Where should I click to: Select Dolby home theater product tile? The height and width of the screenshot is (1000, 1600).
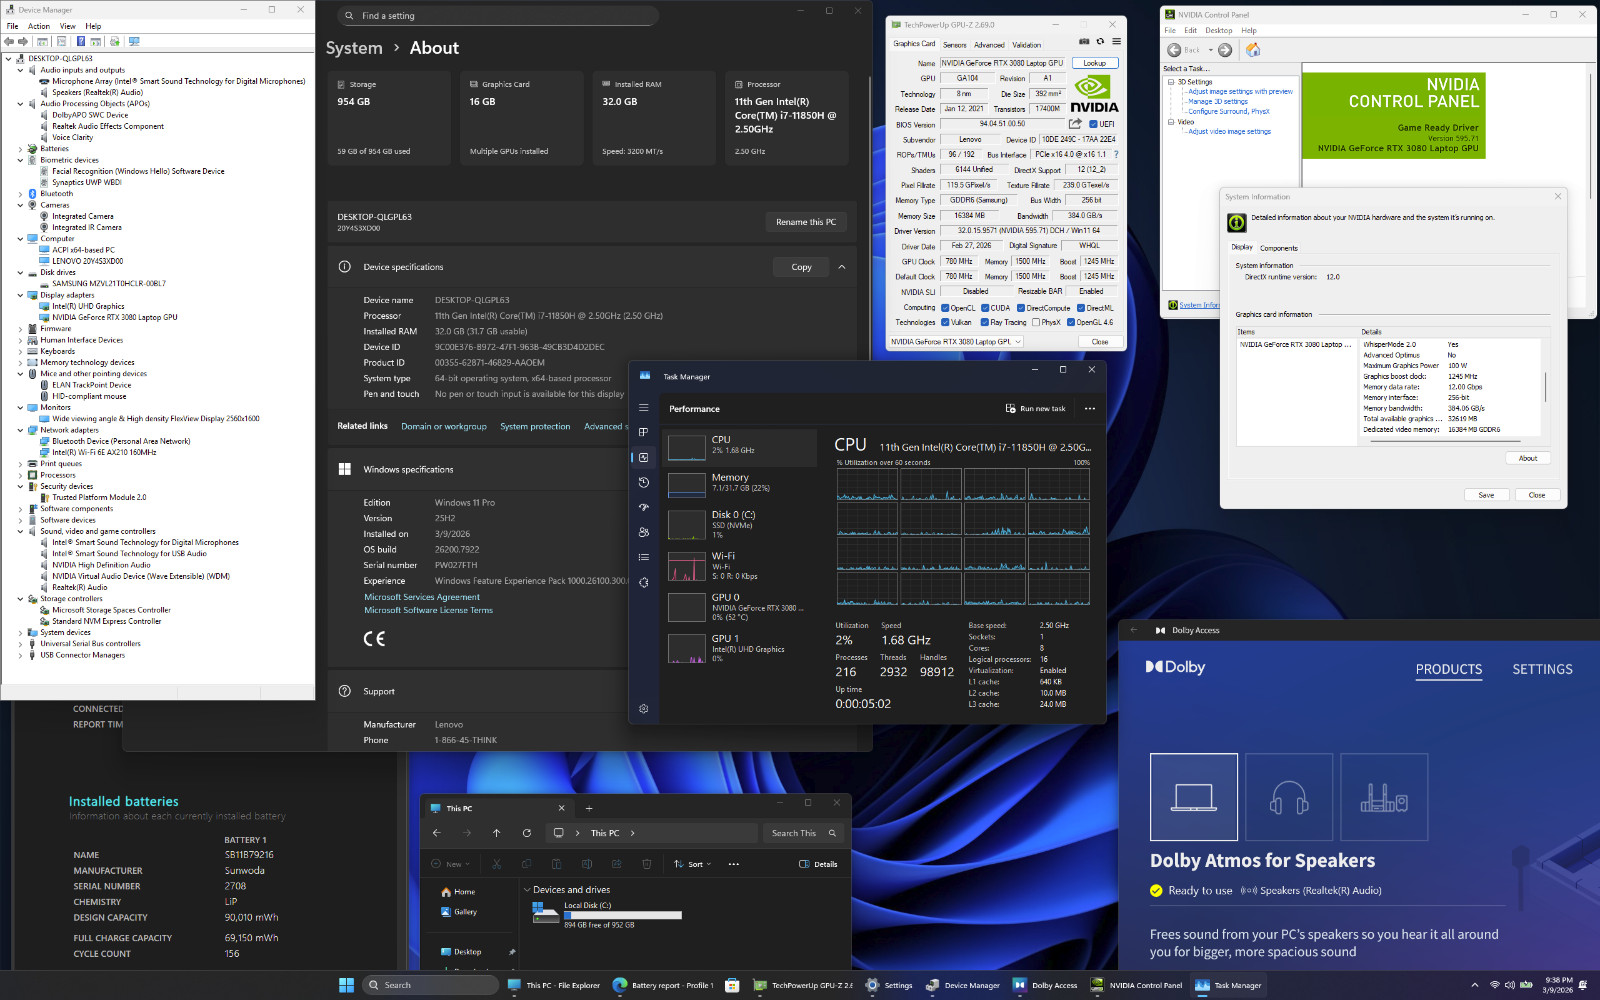[x=1384, y=797]
